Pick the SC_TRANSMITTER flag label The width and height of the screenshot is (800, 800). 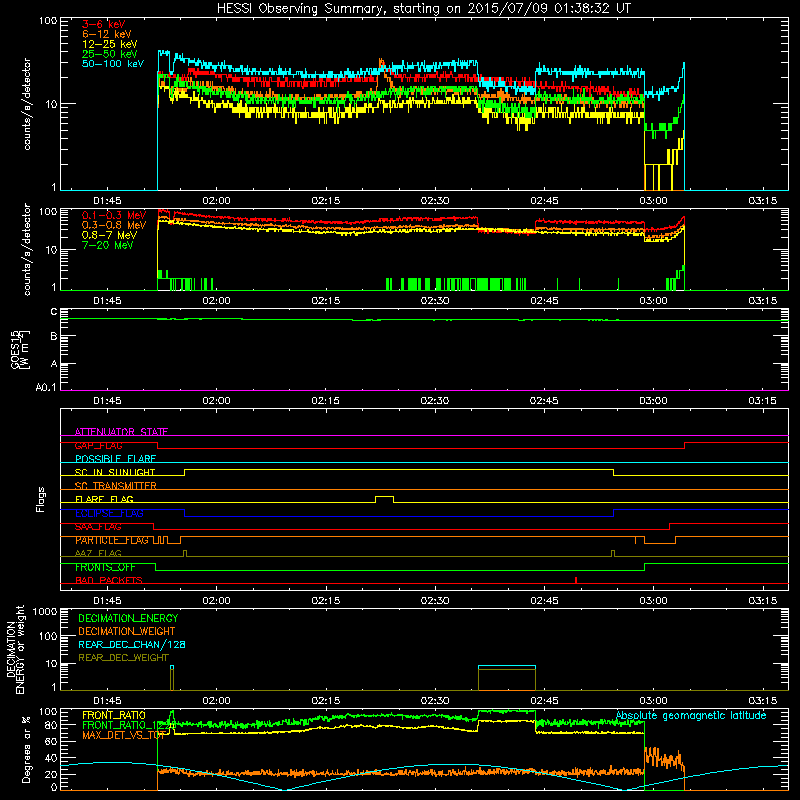click(115, 485)
